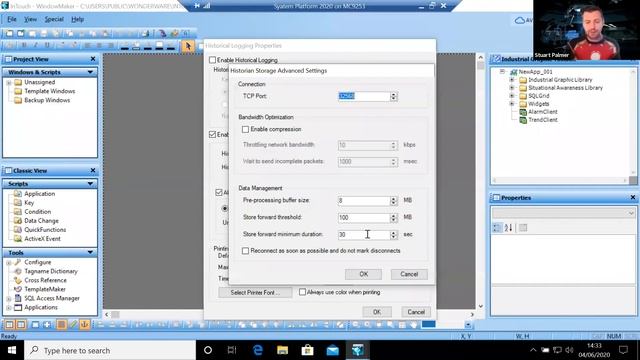Select QuickFunctions under Scripts
640x360 pixels.
pyautogui.click(x=45, y=229)
